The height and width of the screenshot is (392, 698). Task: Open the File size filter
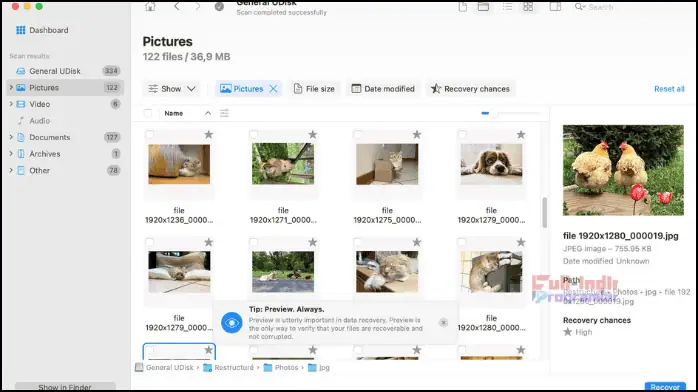coord(314,89)
